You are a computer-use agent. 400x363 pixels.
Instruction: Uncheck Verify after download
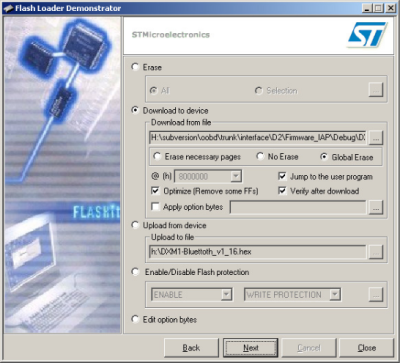click(282, 191)
